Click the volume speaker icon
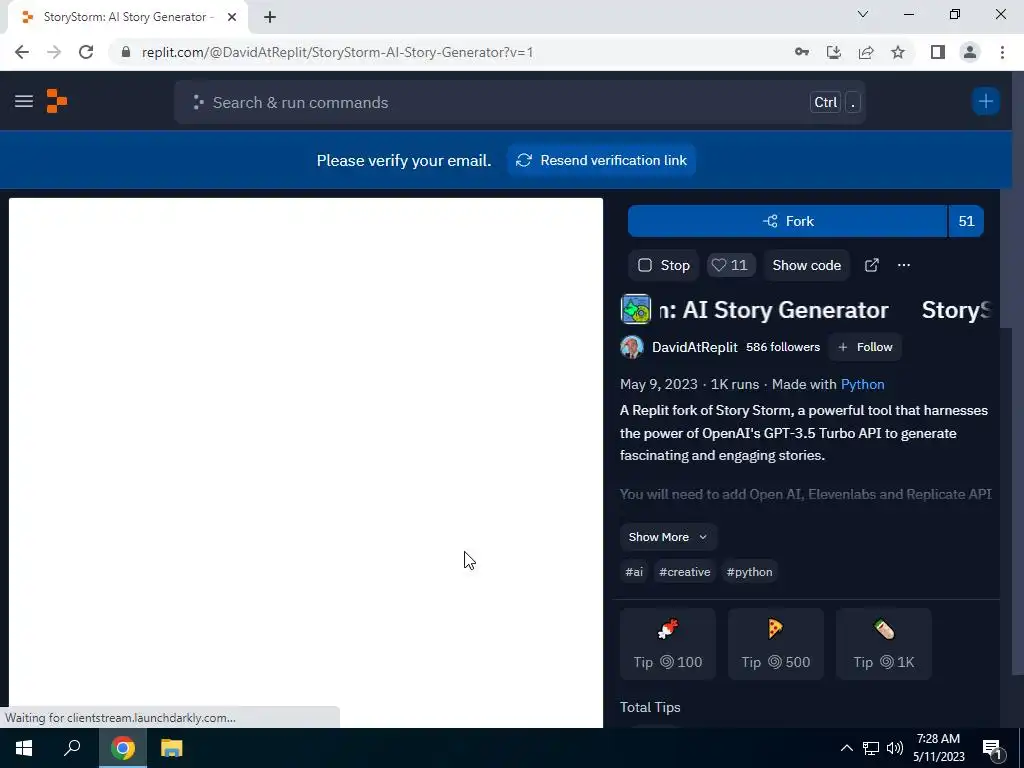 (x=895, y=748)
